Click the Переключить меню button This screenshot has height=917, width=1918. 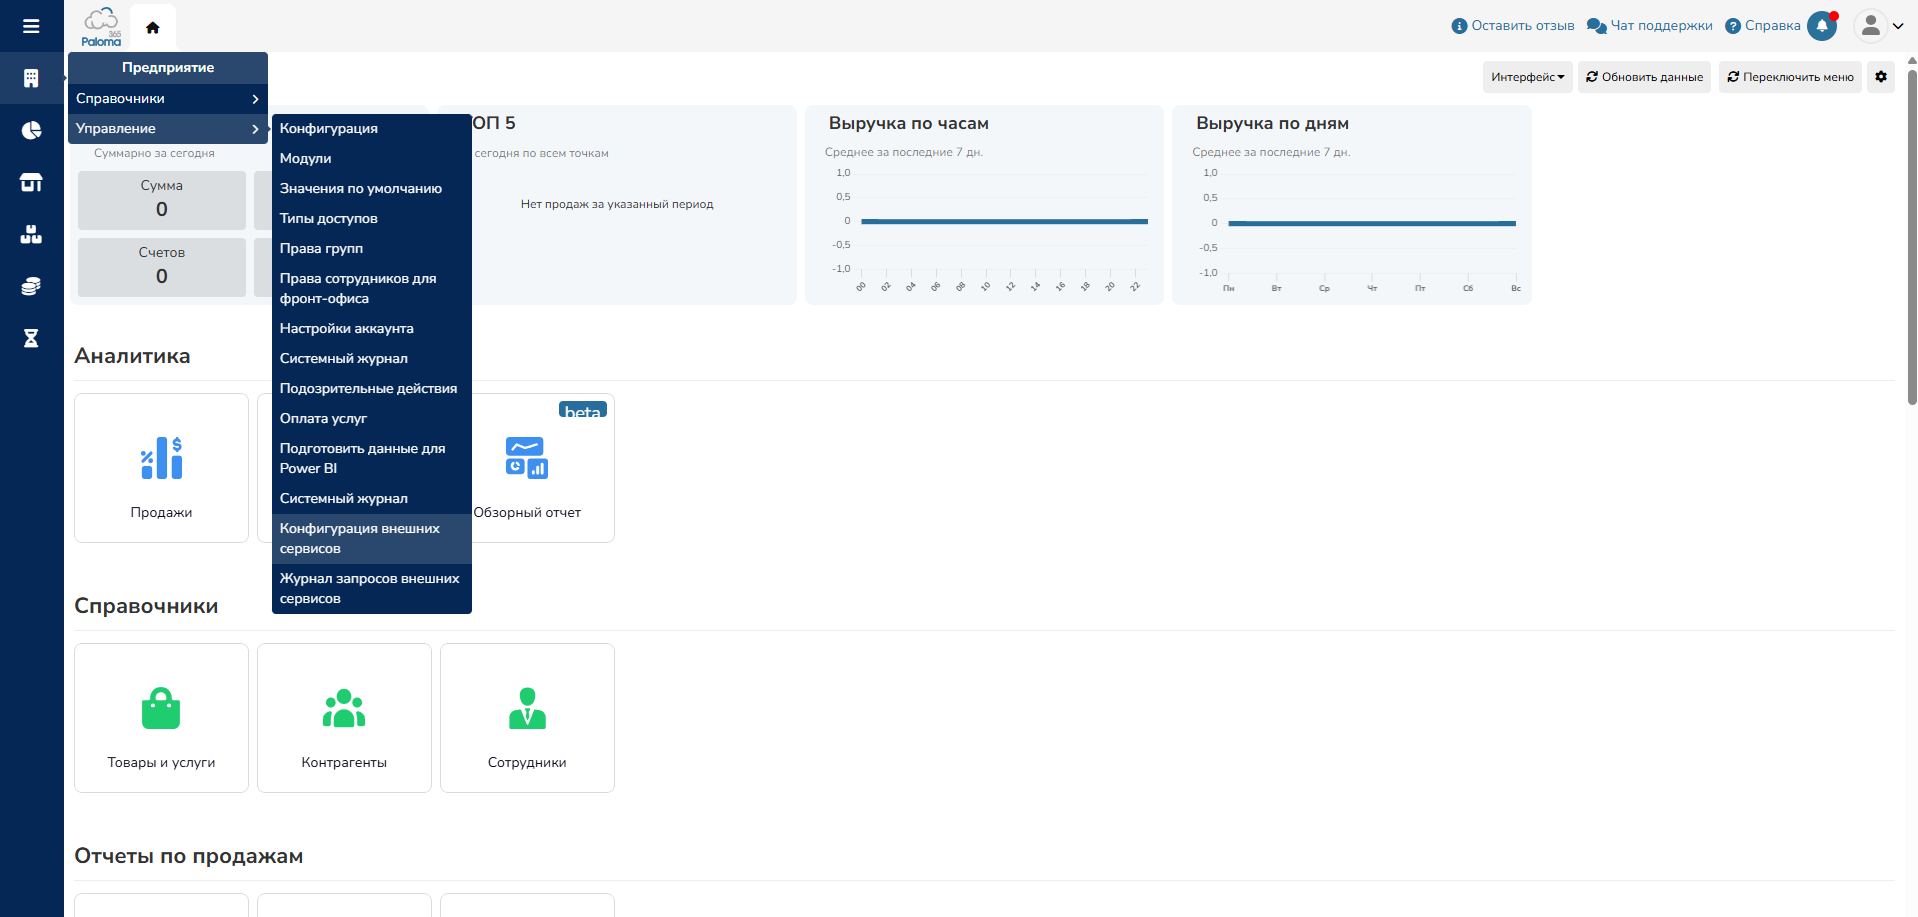click(1790, 77)
